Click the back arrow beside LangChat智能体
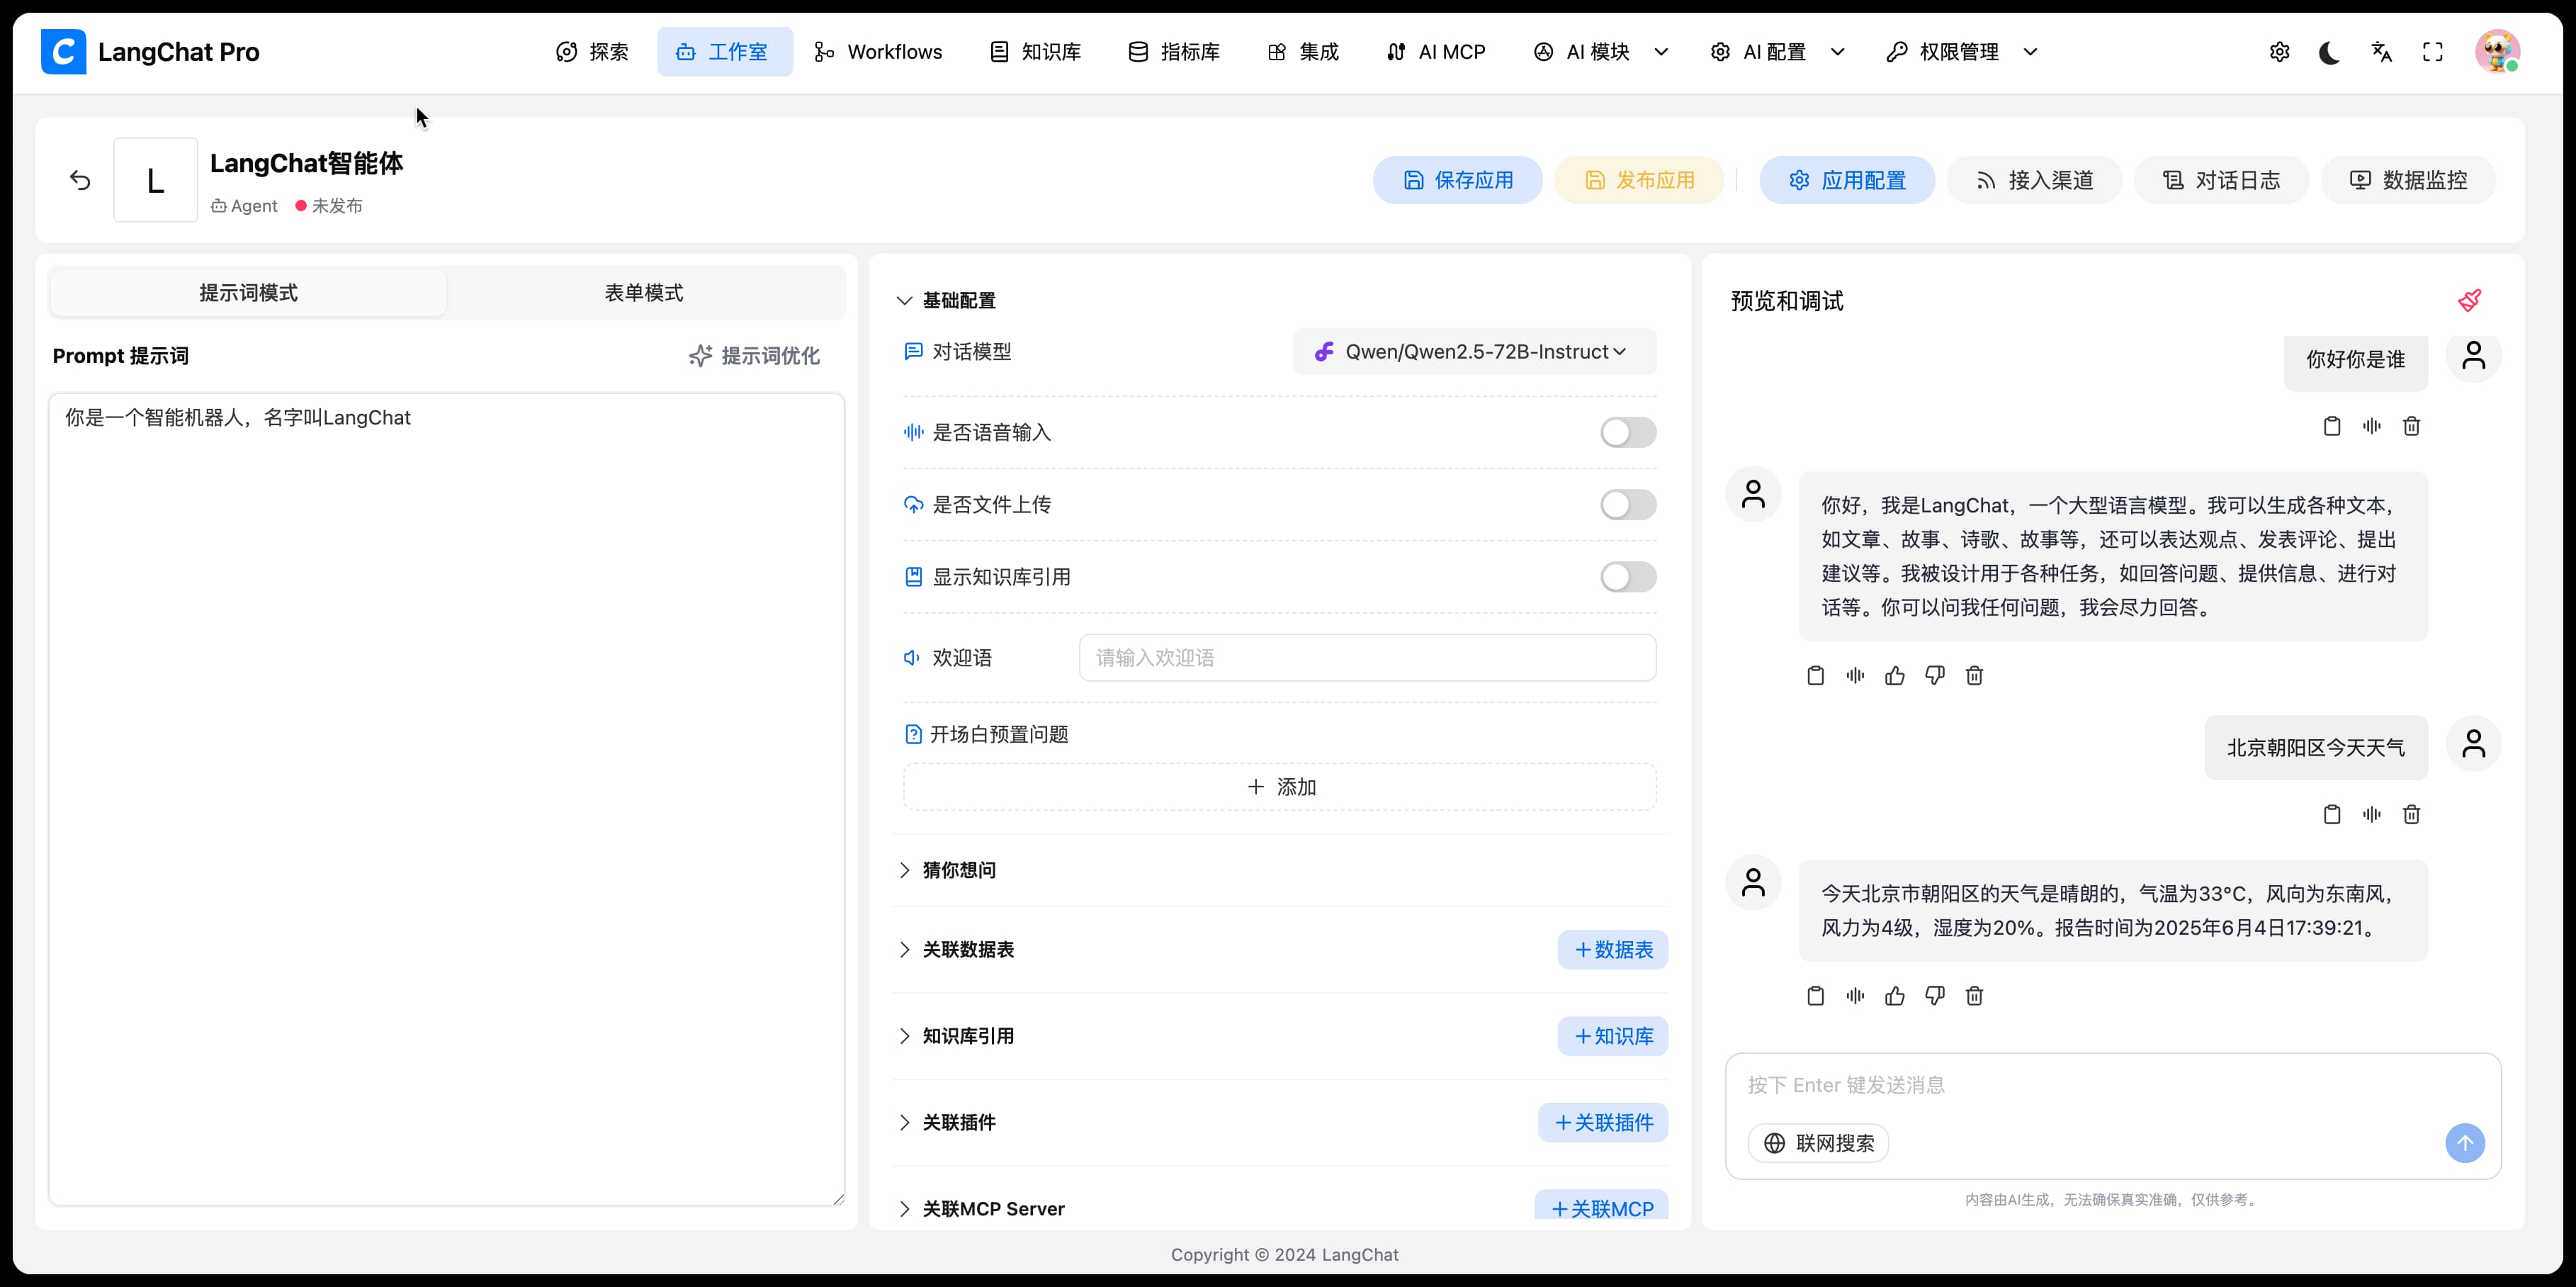 tap(80, 180)
